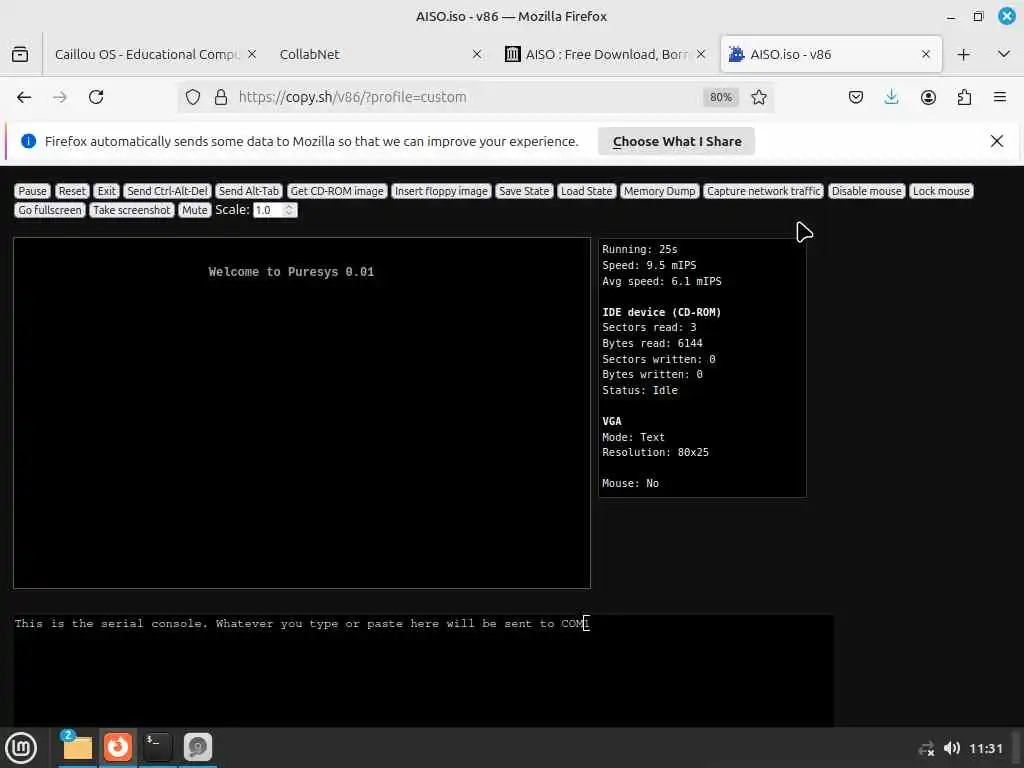This screenshot has height=768, width=1024.
Task: Load a saved emulator state
Action: (586, 191)
